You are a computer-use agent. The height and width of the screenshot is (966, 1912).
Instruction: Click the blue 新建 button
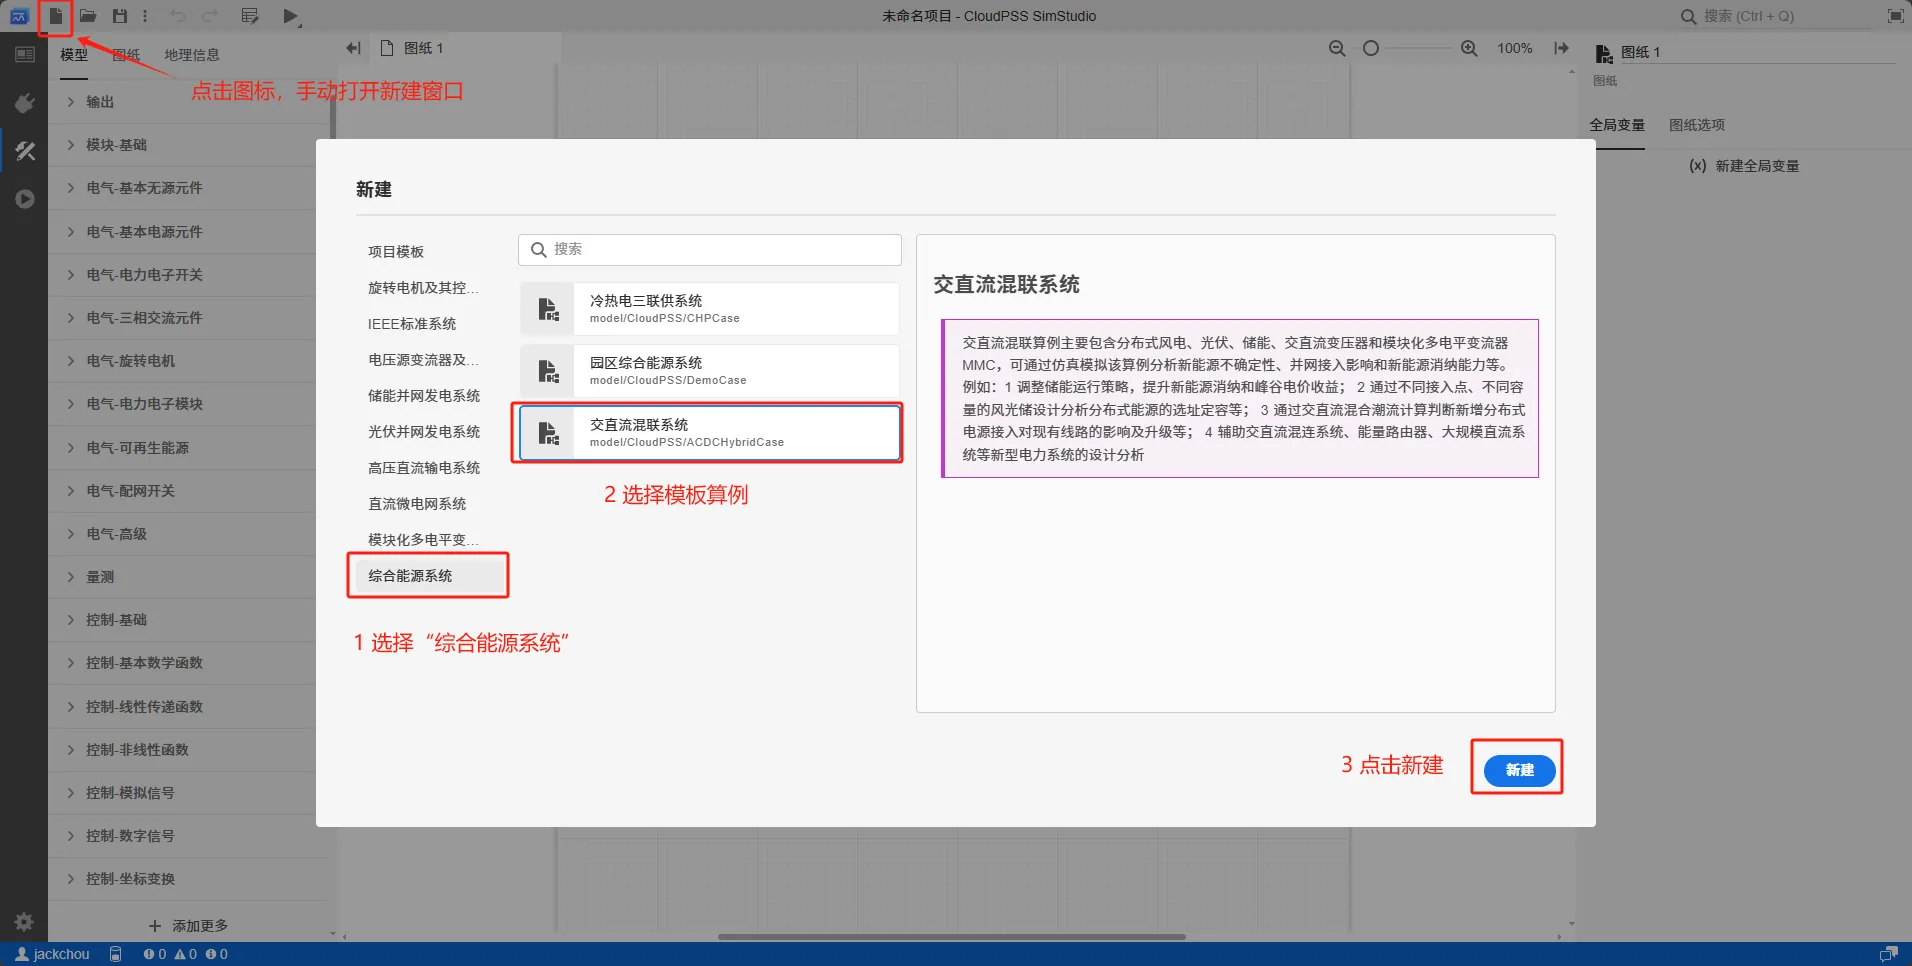coord(1519,770)
